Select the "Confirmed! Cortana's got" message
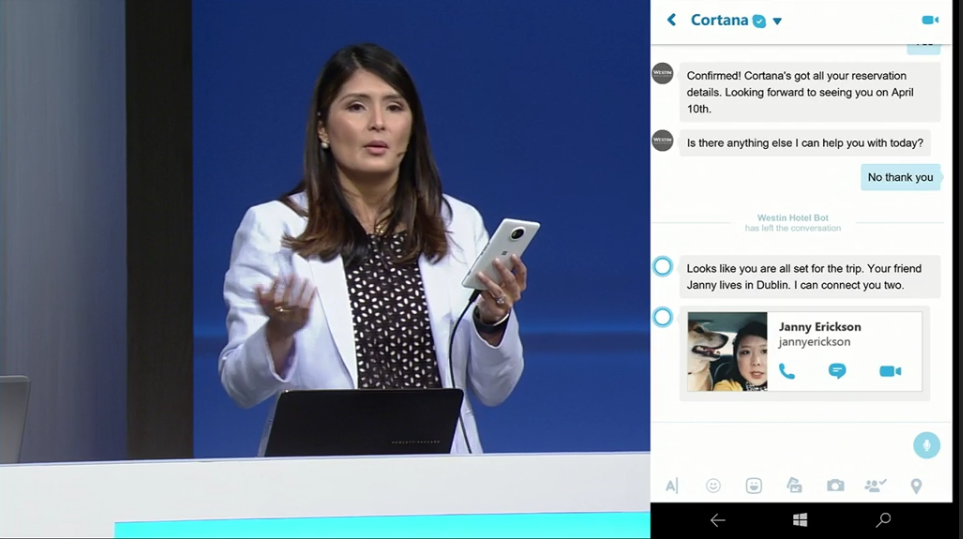Screen dimensions: 963x539 (809, 92)
